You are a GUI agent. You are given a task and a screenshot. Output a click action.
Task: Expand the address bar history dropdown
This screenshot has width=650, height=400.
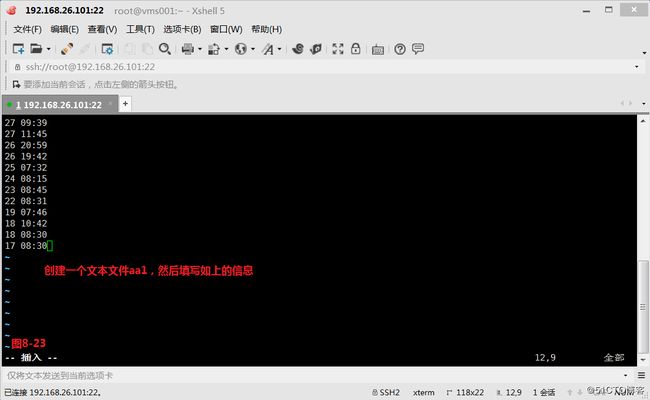(637, 67)
